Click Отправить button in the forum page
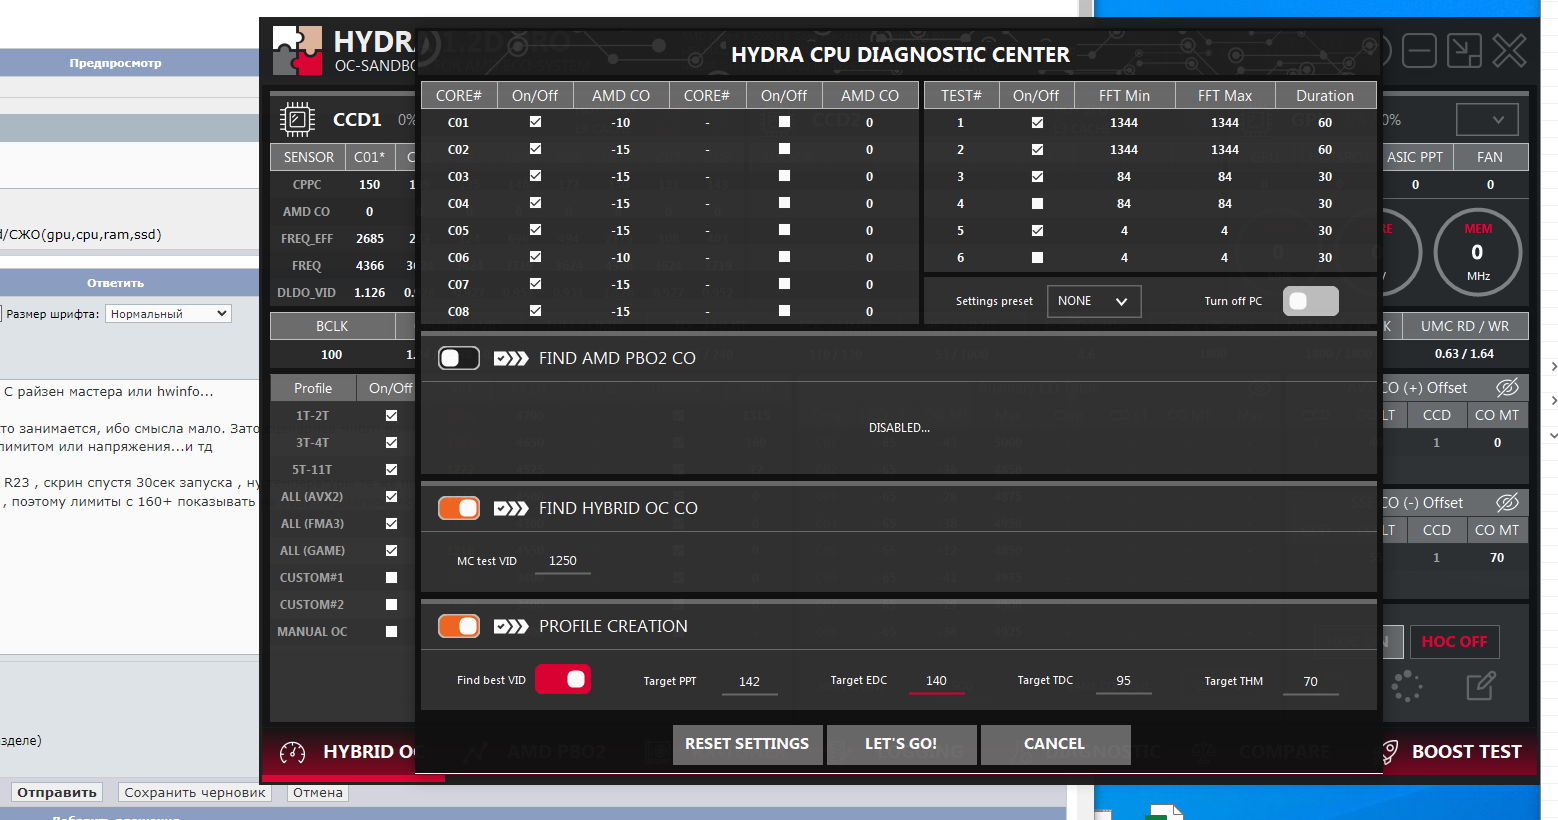Image resolution: width=1558 pixels, height=820 pixels. click(x=57, y=792)
